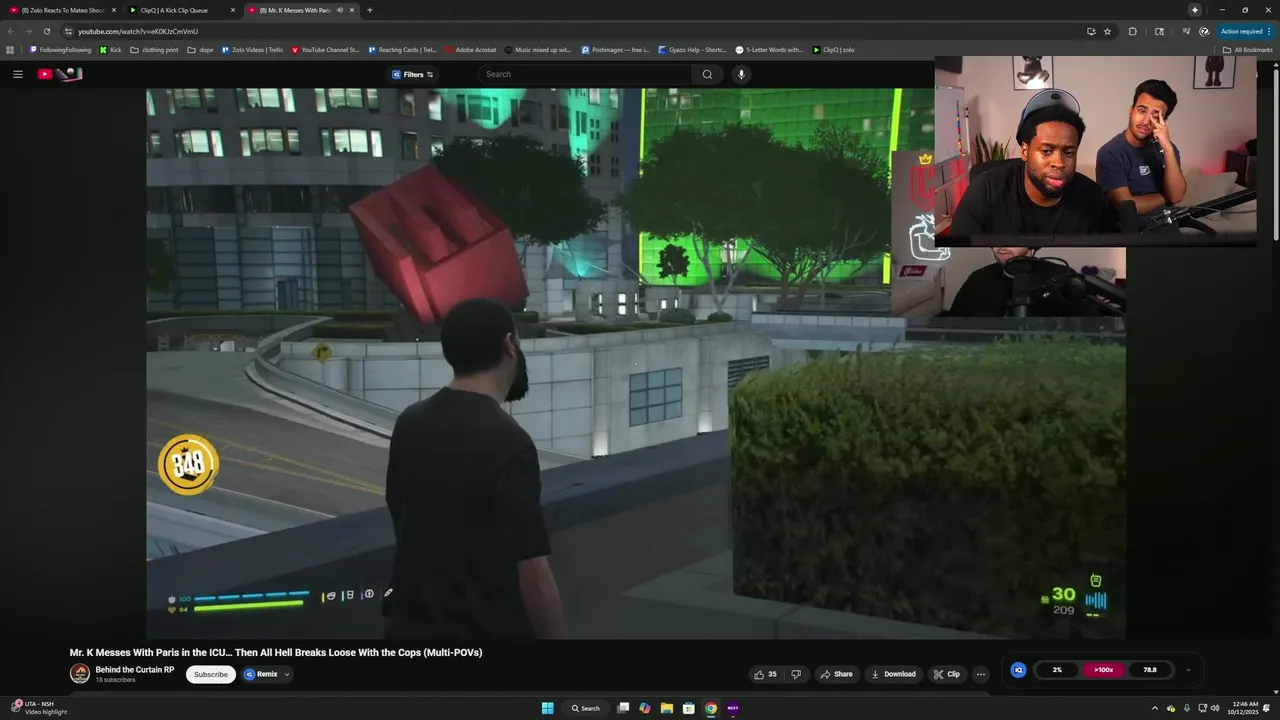Viewport: 1280px width, 720px height.
Task: Dislike the video with thumbs down
Action: 796,674
